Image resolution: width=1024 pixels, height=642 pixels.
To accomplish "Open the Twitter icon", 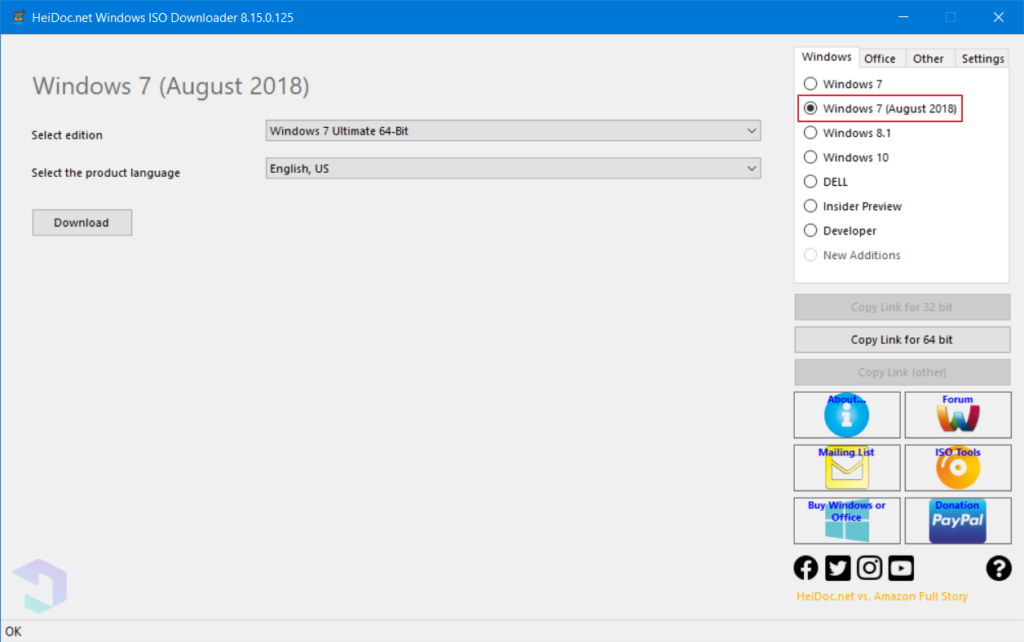I will pyautogui.click(x=837, y=567).
